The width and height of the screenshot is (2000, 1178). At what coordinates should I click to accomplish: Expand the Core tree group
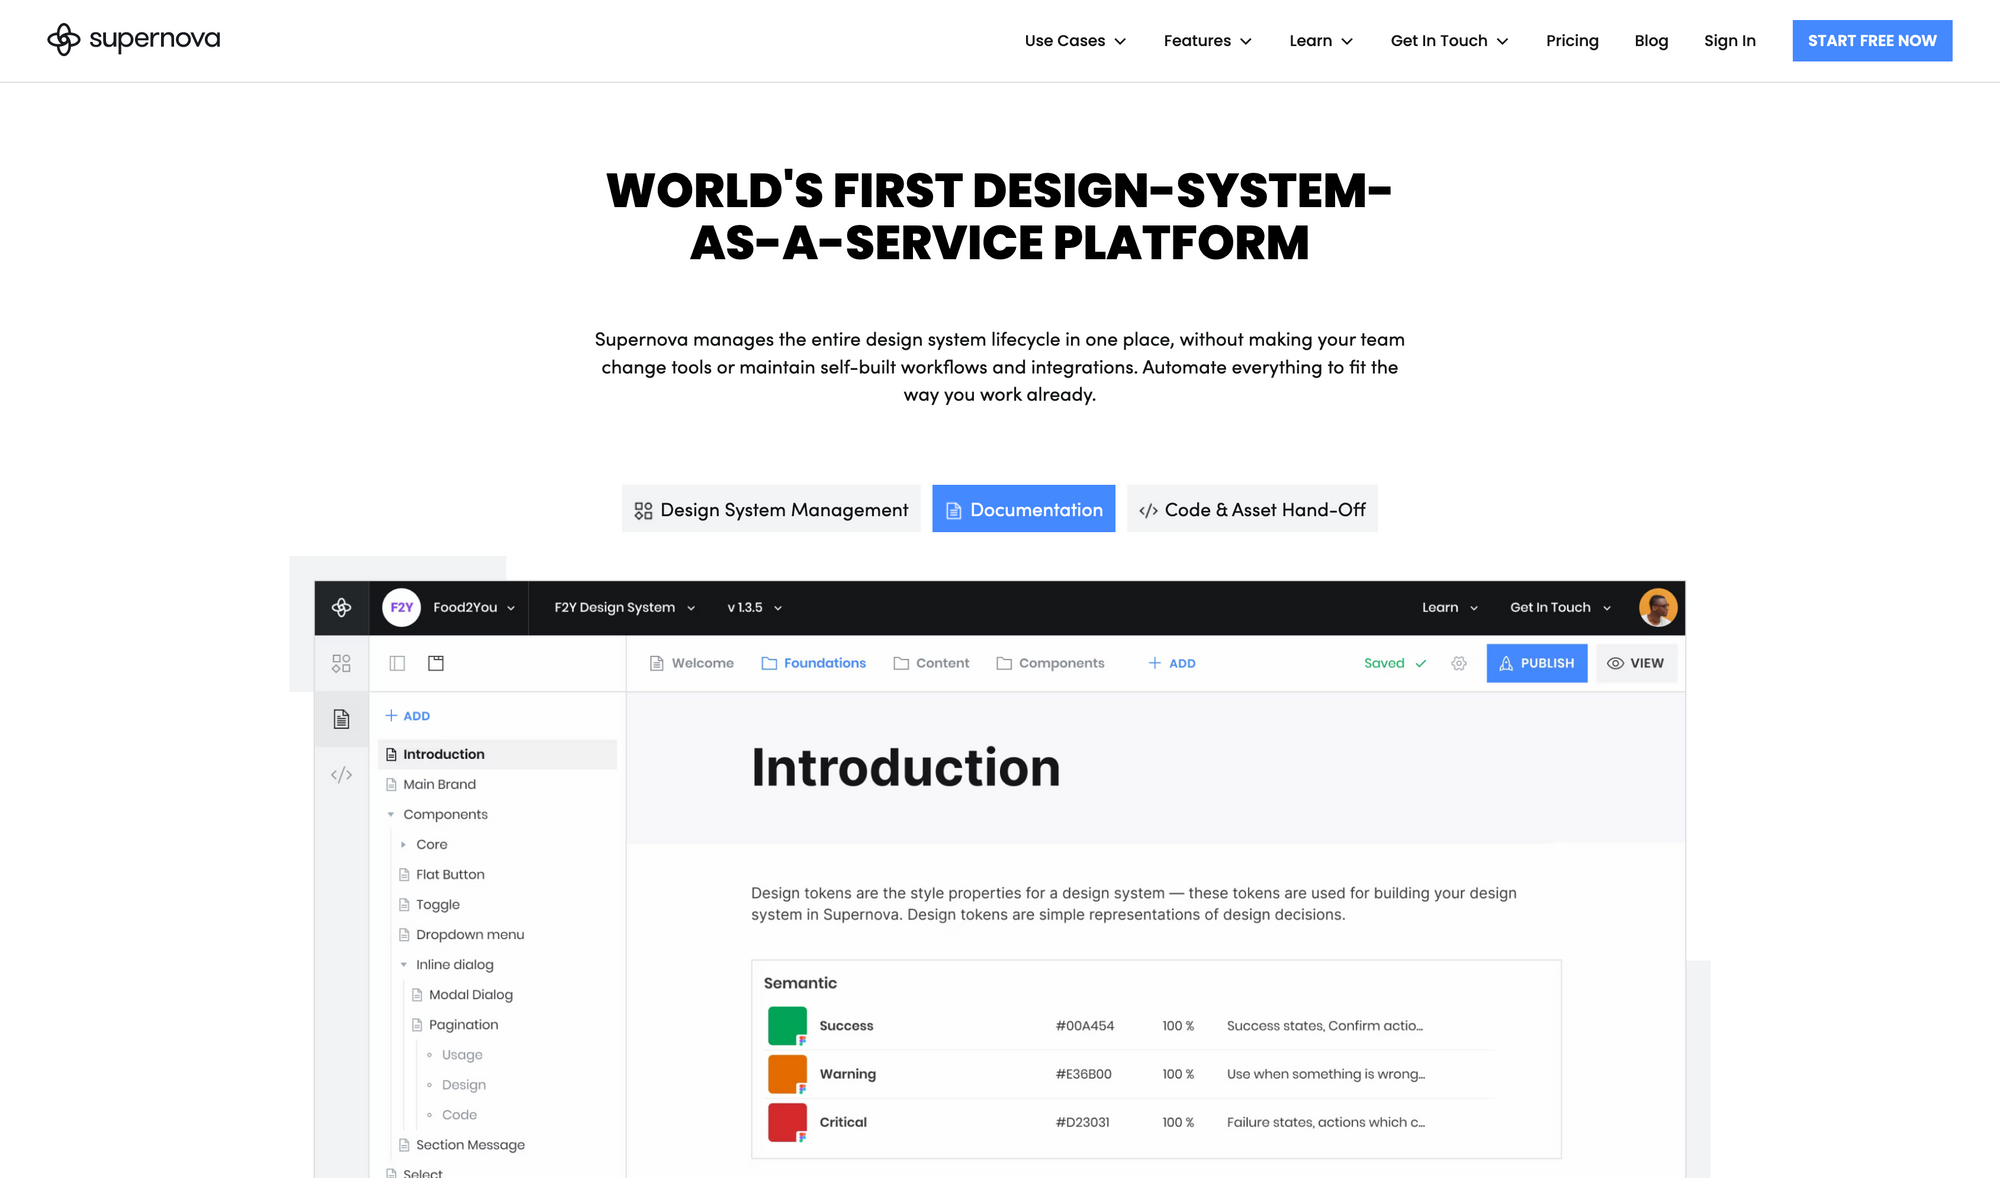[x=403, y=844]
